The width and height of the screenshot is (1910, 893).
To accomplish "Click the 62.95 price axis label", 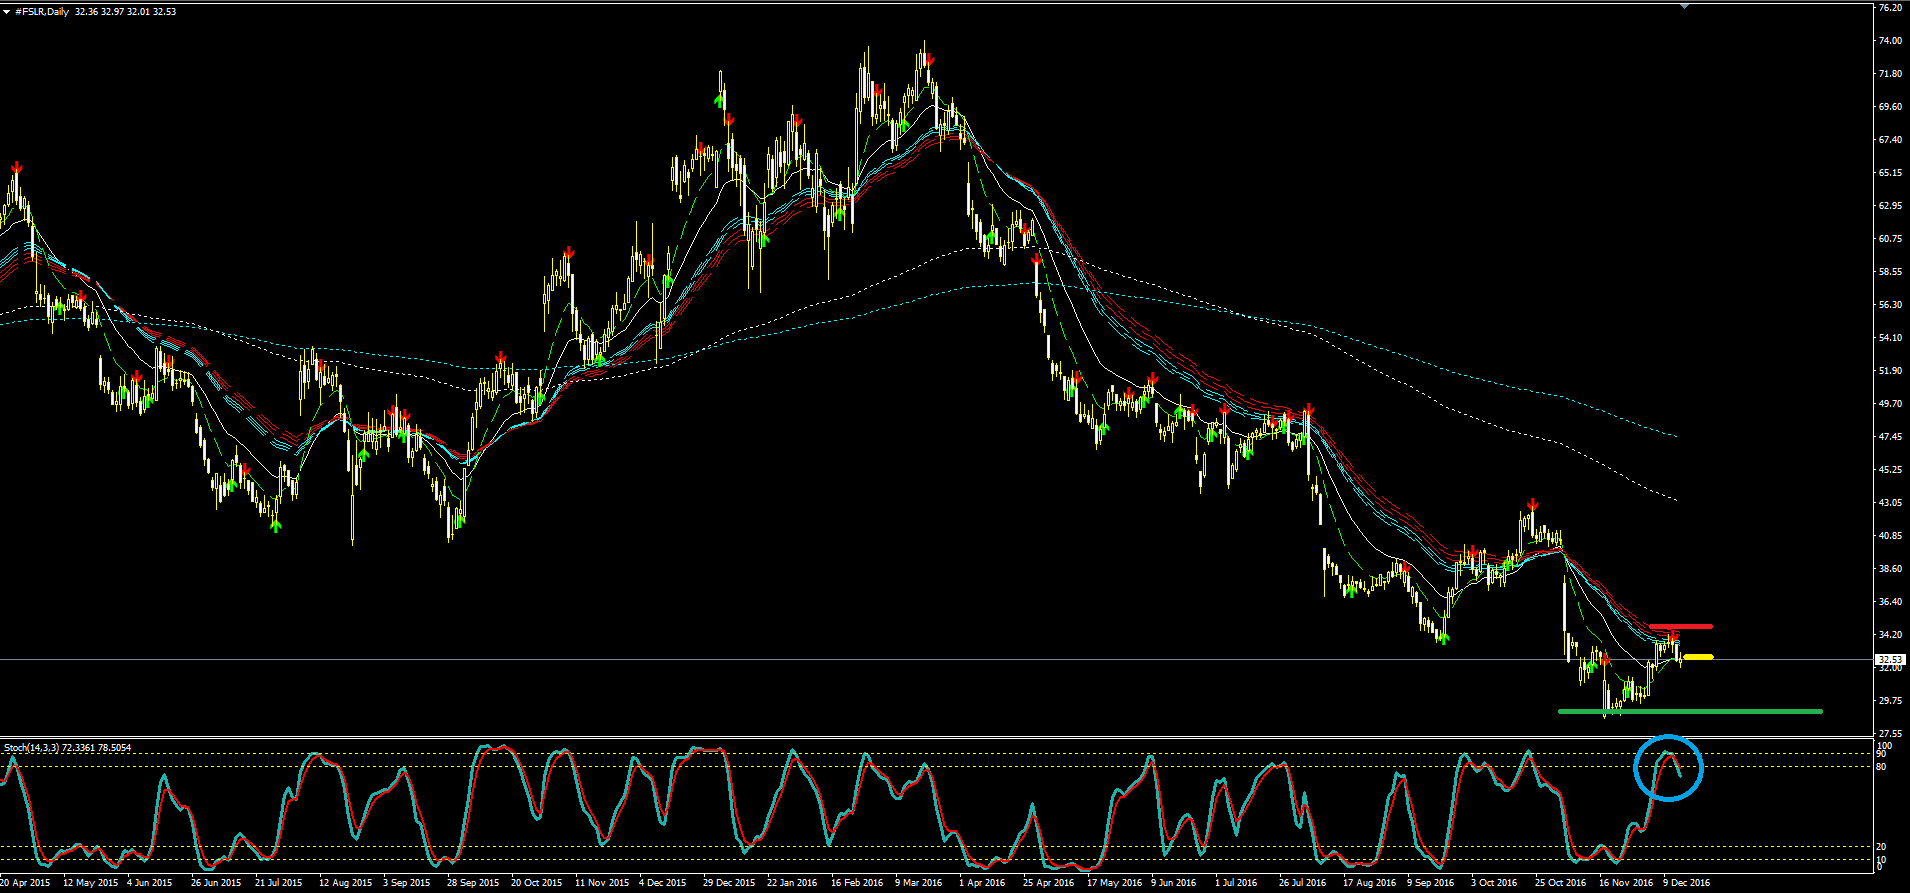I will pos(1890,206).
